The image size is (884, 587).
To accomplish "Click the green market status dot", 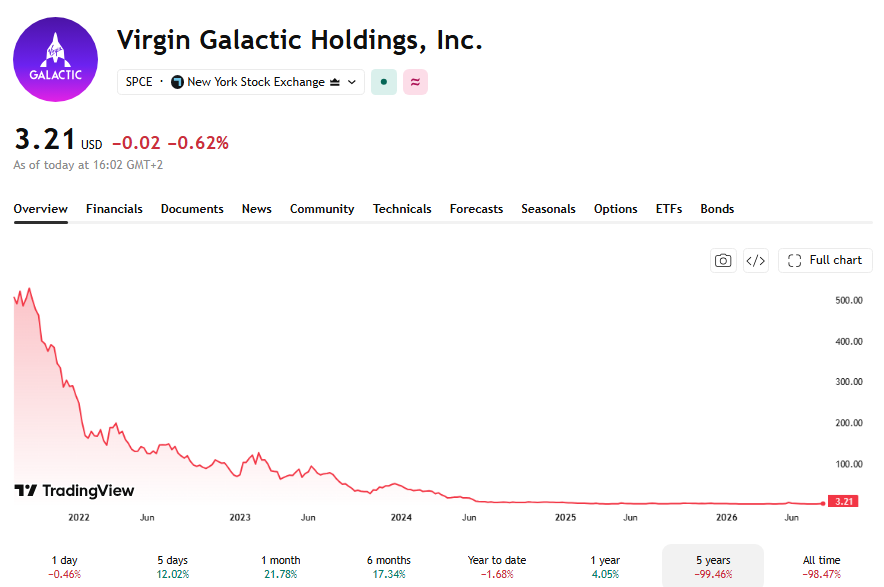I will 384,82.
